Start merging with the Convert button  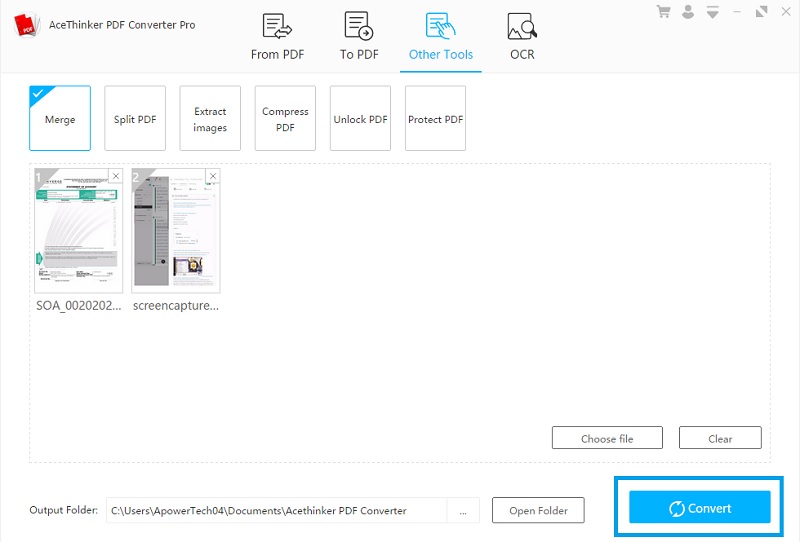click(x=699, y=507)
